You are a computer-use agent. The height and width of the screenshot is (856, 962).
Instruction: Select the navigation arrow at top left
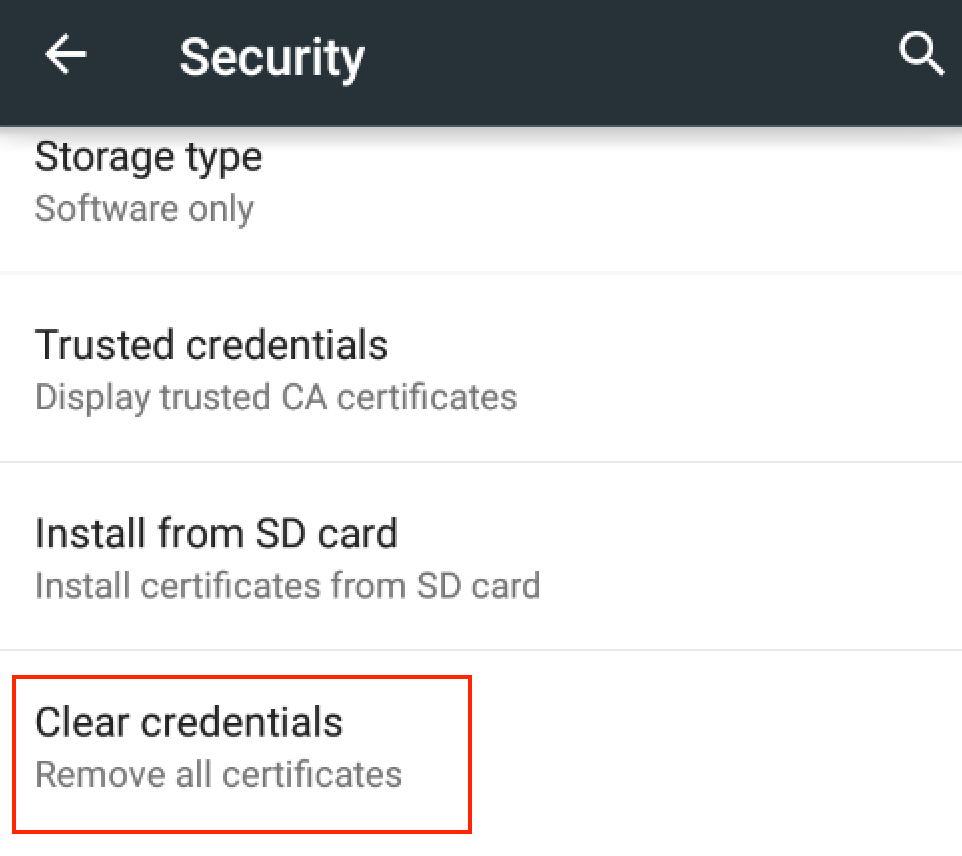coord(64,55)
